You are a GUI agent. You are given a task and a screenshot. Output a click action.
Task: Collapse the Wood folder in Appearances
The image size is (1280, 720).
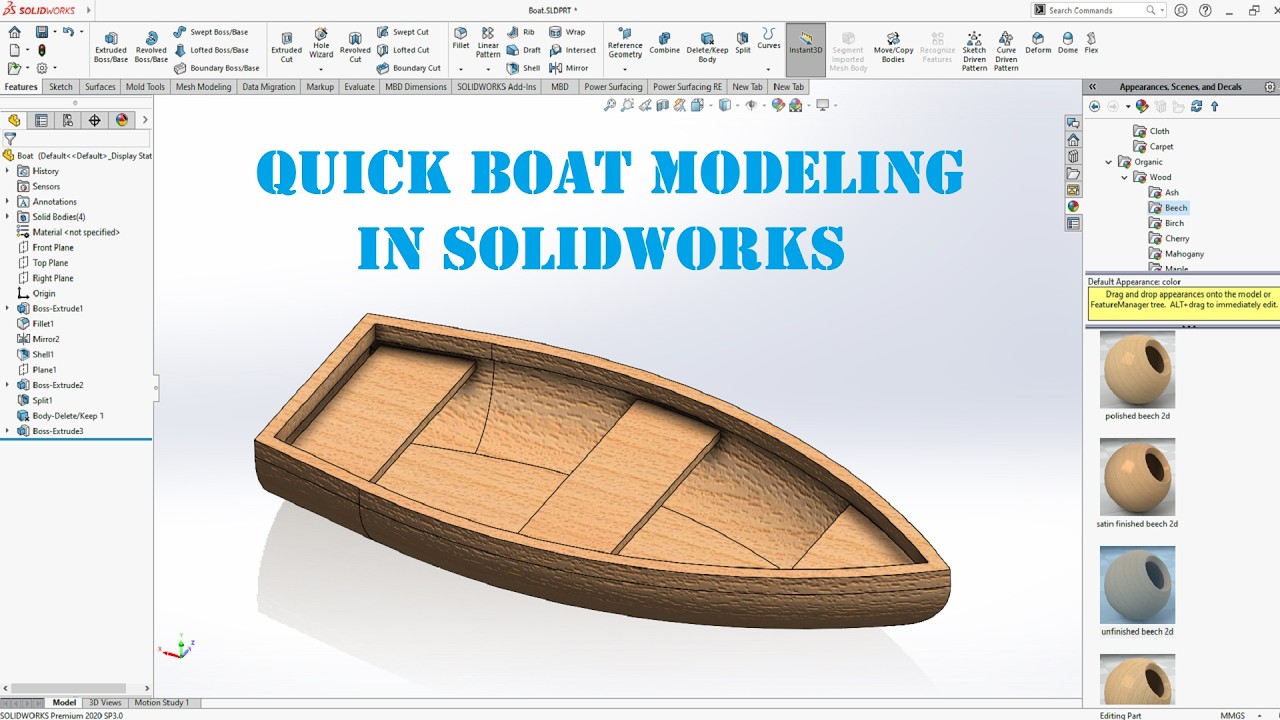coord(1124,177)
